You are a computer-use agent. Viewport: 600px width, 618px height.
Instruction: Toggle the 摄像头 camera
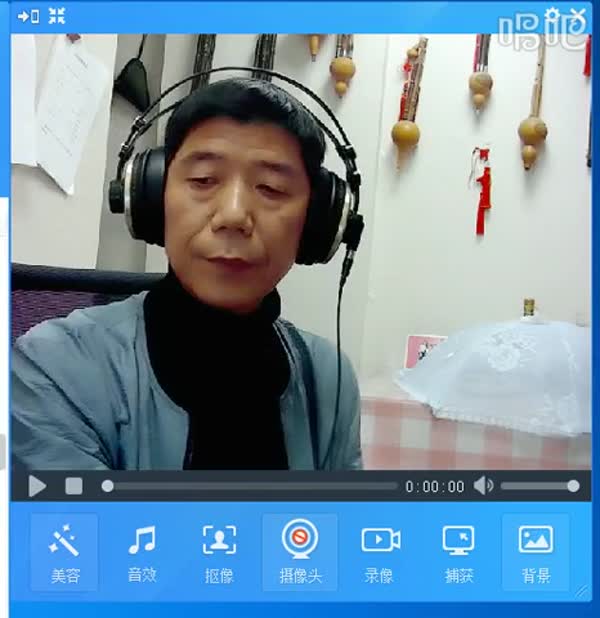click(299, 551)
